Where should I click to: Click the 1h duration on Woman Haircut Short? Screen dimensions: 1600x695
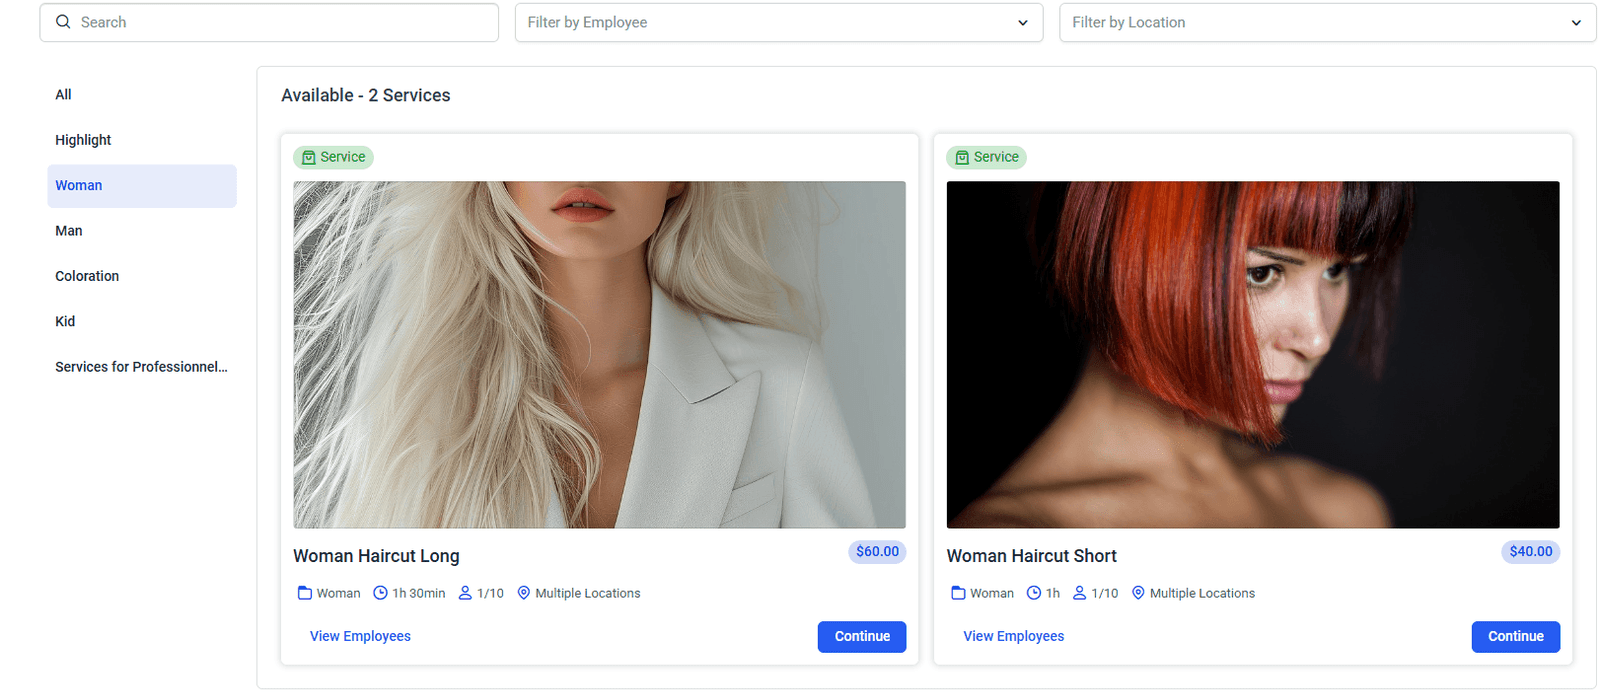(1053, 593)
